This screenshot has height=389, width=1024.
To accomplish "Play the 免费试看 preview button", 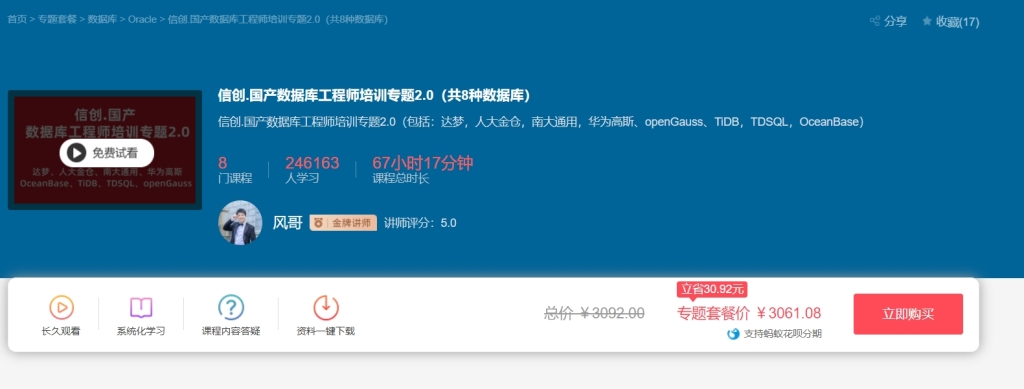I will [106, 153].
